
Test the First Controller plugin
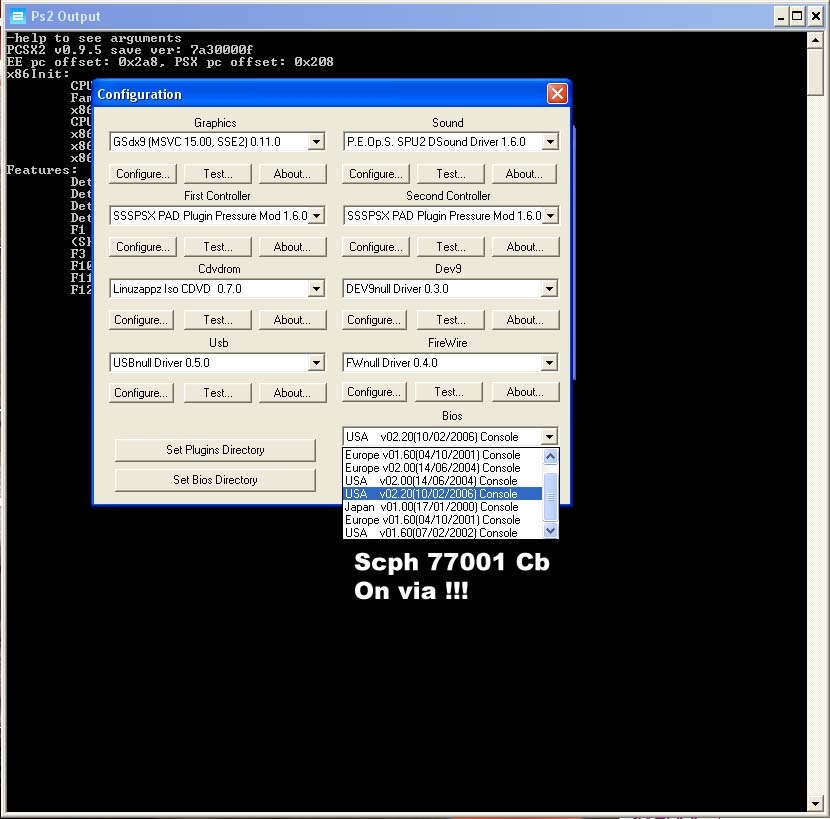coord(218,247)
